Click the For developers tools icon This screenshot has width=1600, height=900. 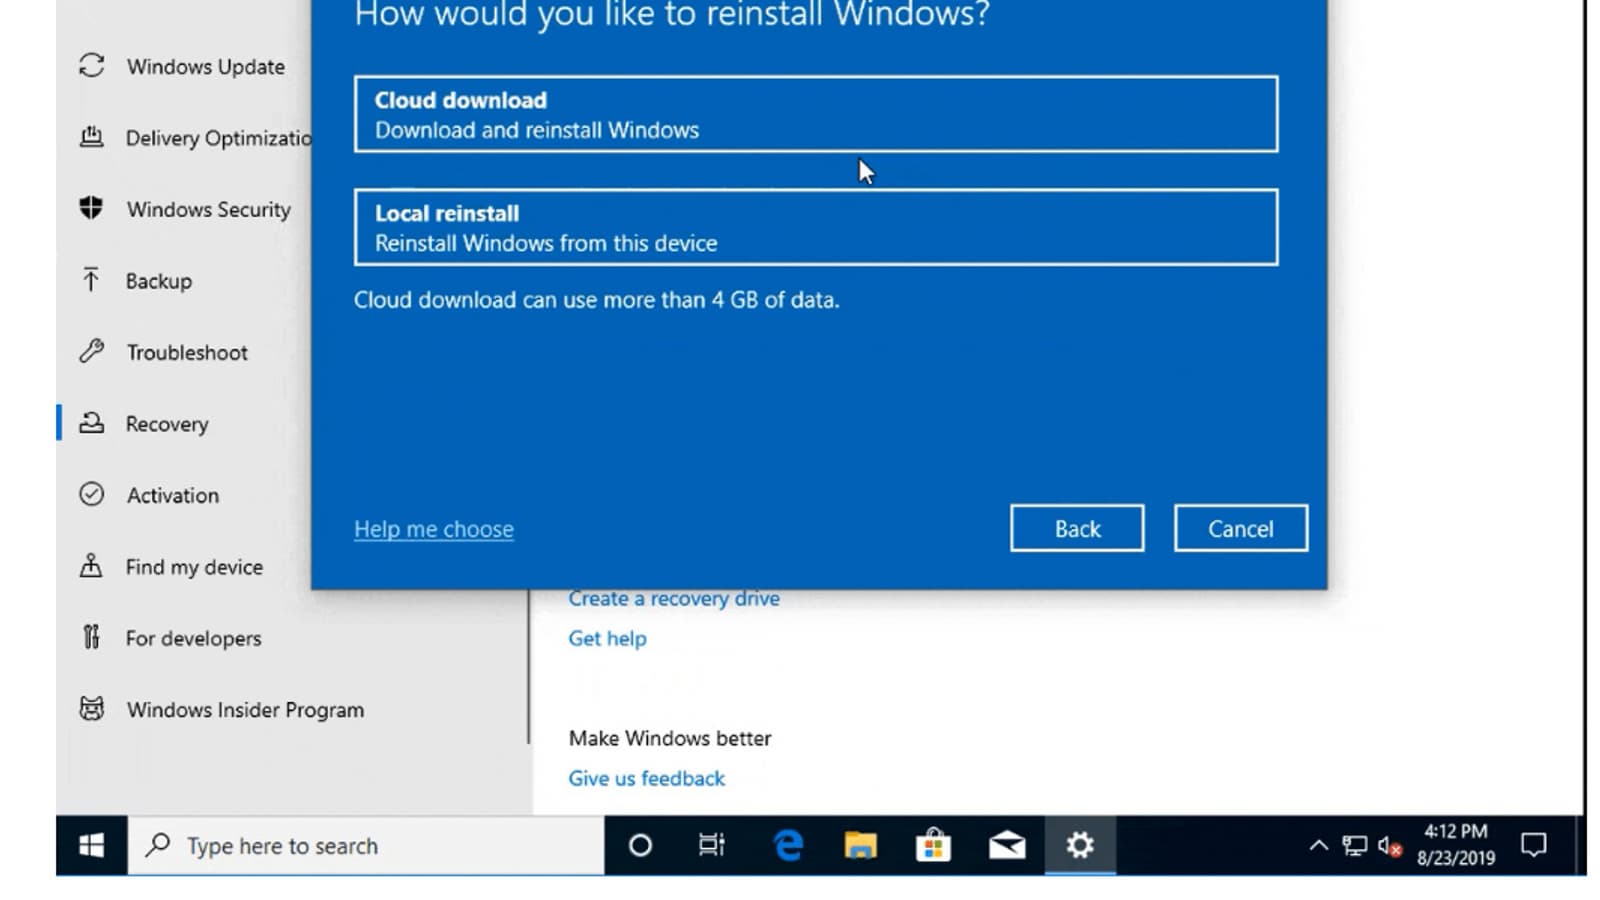91,637
